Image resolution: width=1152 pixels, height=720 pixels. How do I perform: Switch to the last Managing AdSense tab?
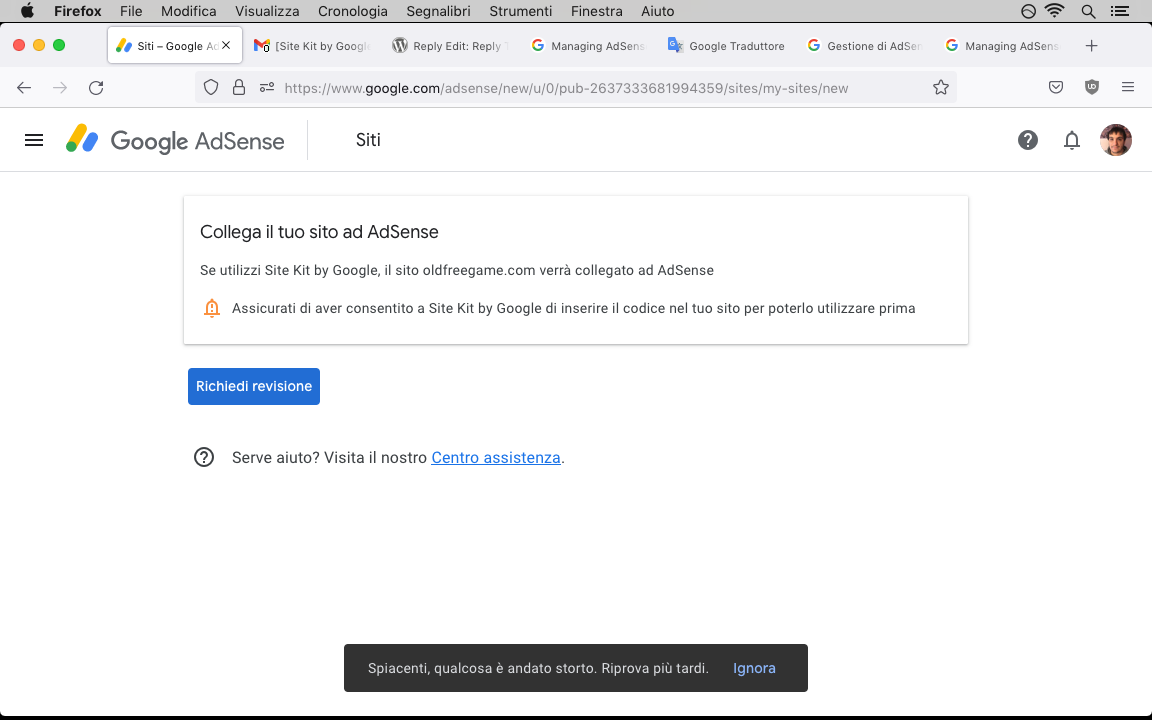1003,46
